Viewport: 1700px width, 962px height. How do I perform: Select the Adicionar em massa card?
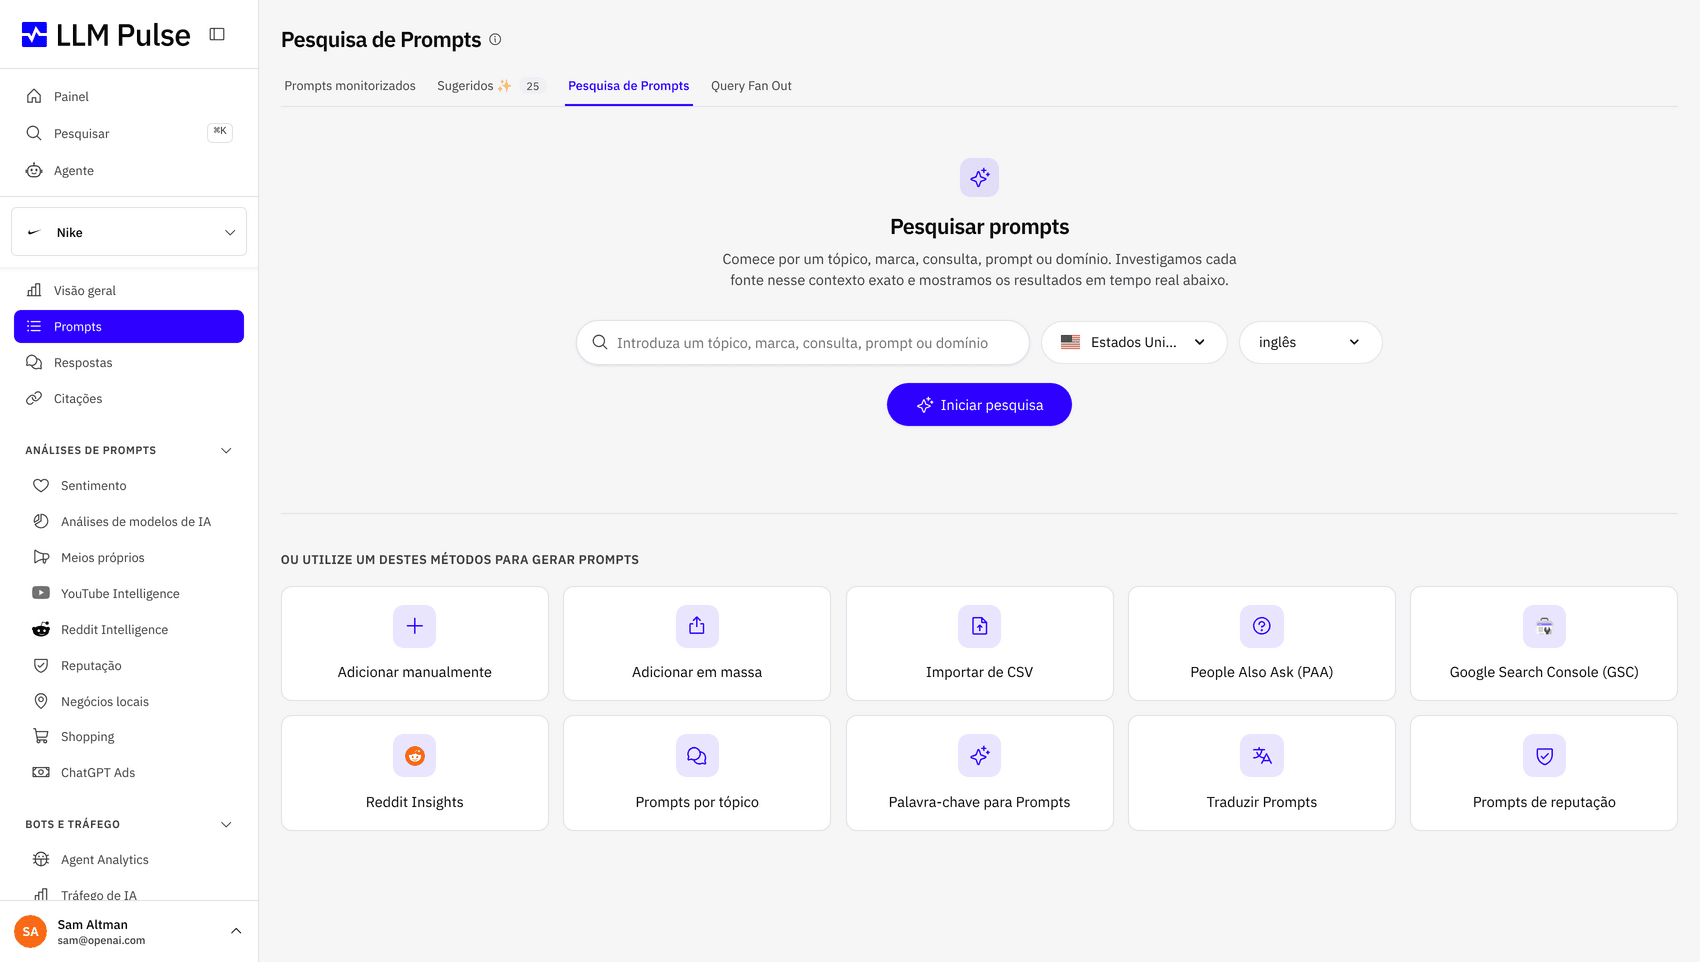[x=697, y=643]
